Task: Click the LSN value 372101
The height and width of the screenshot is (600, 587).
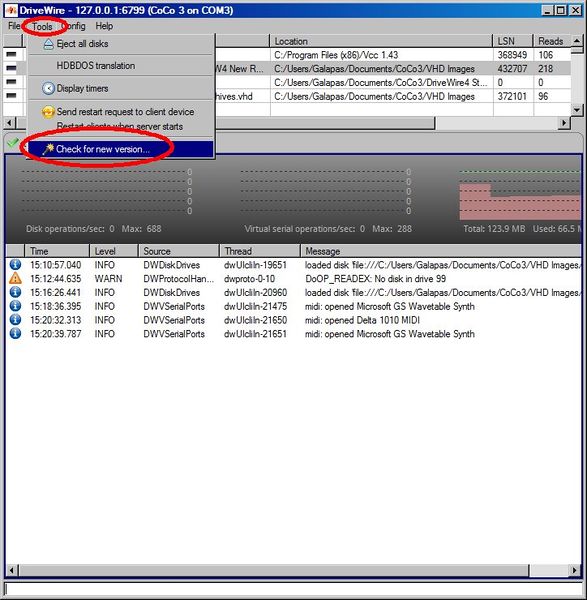Action: point(512,96)
